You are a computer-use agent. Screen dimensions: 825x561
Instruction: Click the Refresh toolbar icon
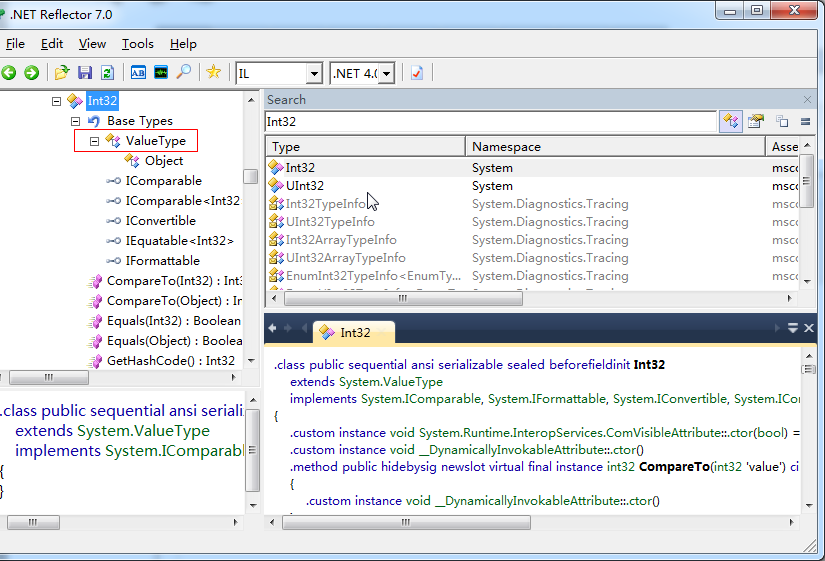[x=107, y=72]
